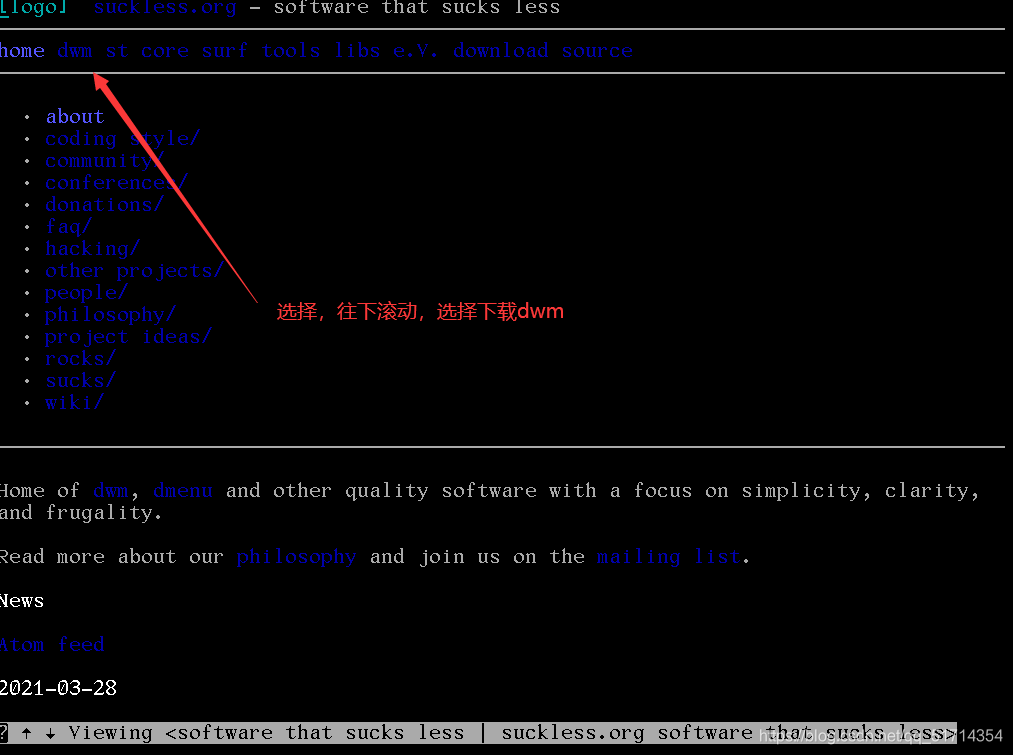The height and width of the screenshot is (755, 1013).
Task: Click the up arrow in status bar
Action: point(26,732)
